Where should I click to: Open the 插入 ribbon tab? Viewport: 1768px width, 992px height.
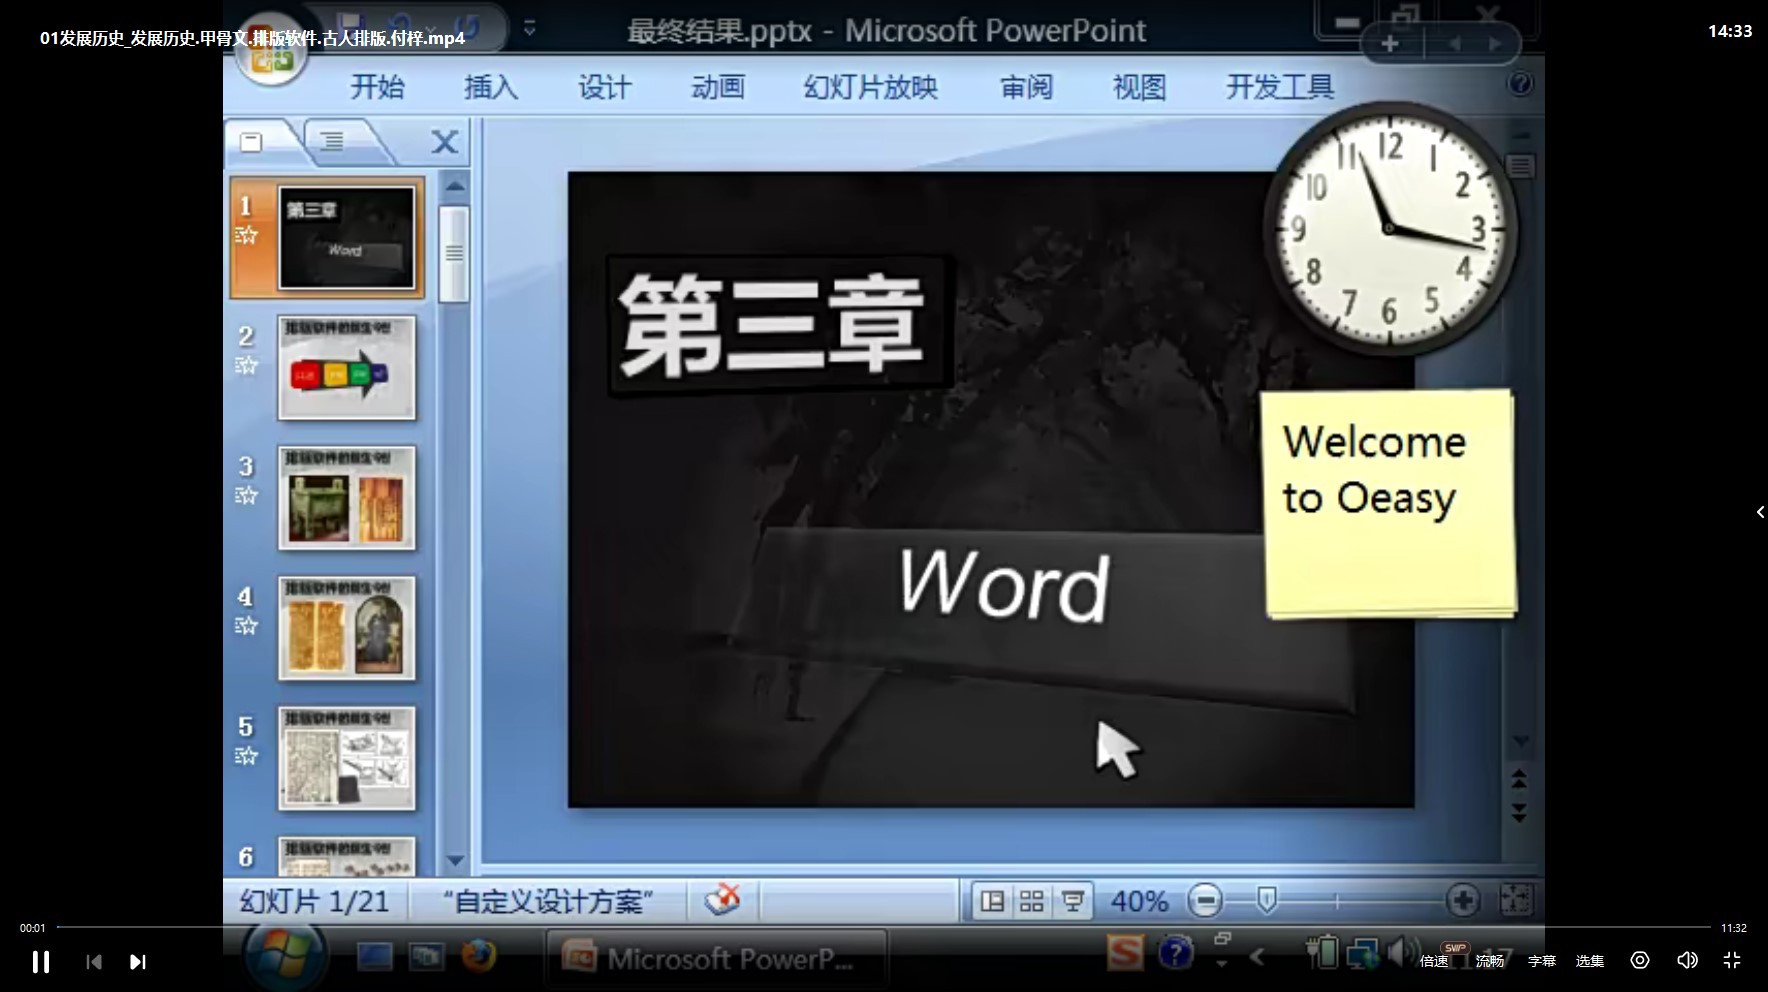(x=490, y=87)
